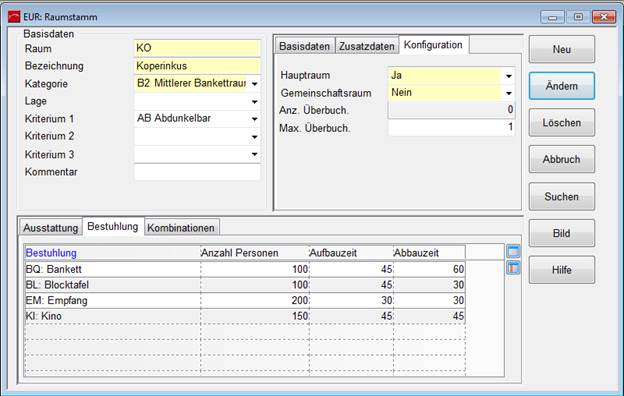Click the 150 persons cell for Kino

[255, 316]
